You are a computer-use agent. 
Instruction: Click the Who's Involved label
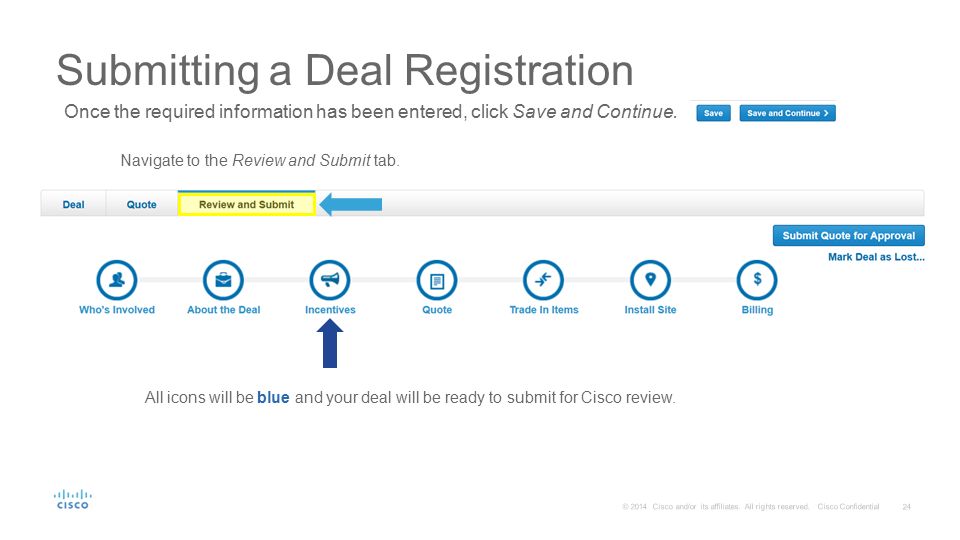[x=117, y=310]
